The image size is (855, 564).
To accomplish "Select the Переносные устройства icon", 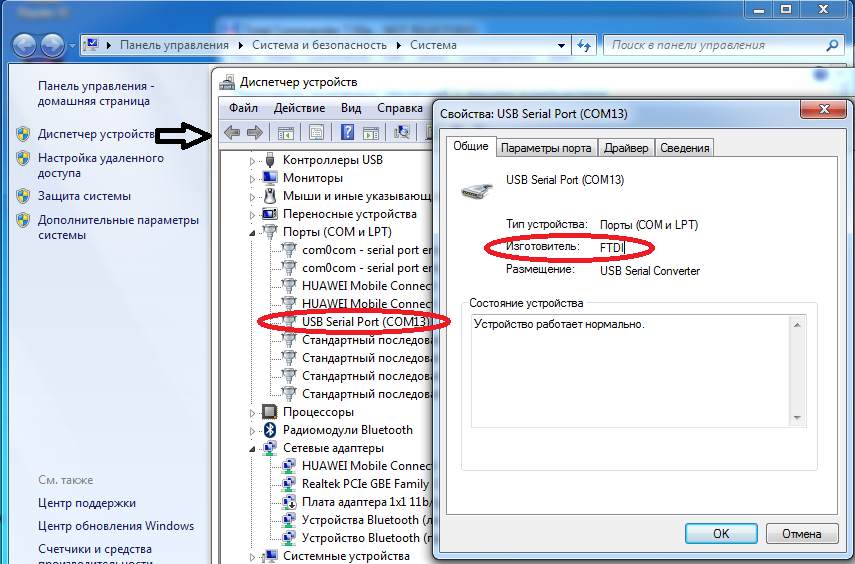I will pyautogui.click(x=269, y=214).
